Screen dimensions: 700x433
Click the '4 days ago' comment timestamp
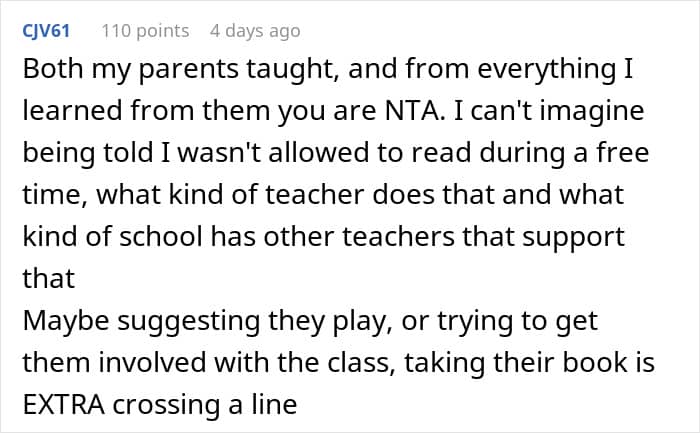(x=254, y=31)
